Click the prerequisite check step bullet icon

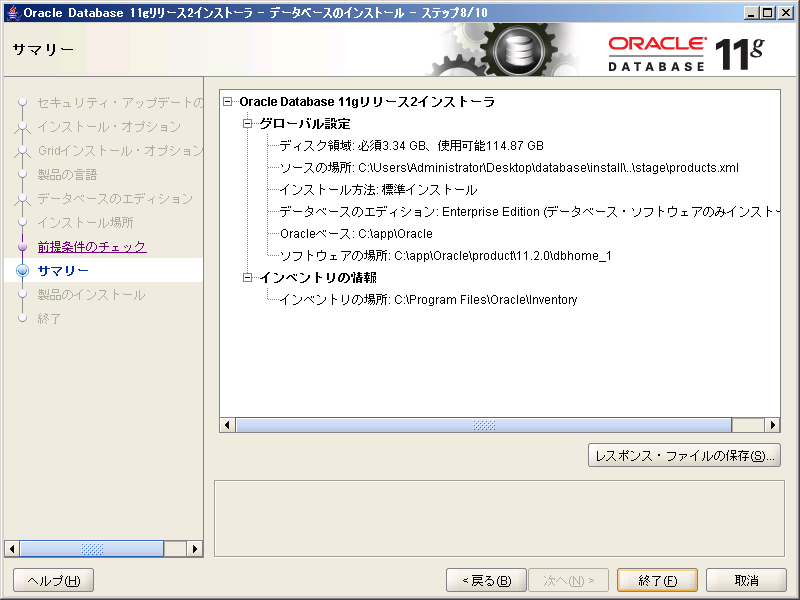pyautogui.click(x=22, y=247)
